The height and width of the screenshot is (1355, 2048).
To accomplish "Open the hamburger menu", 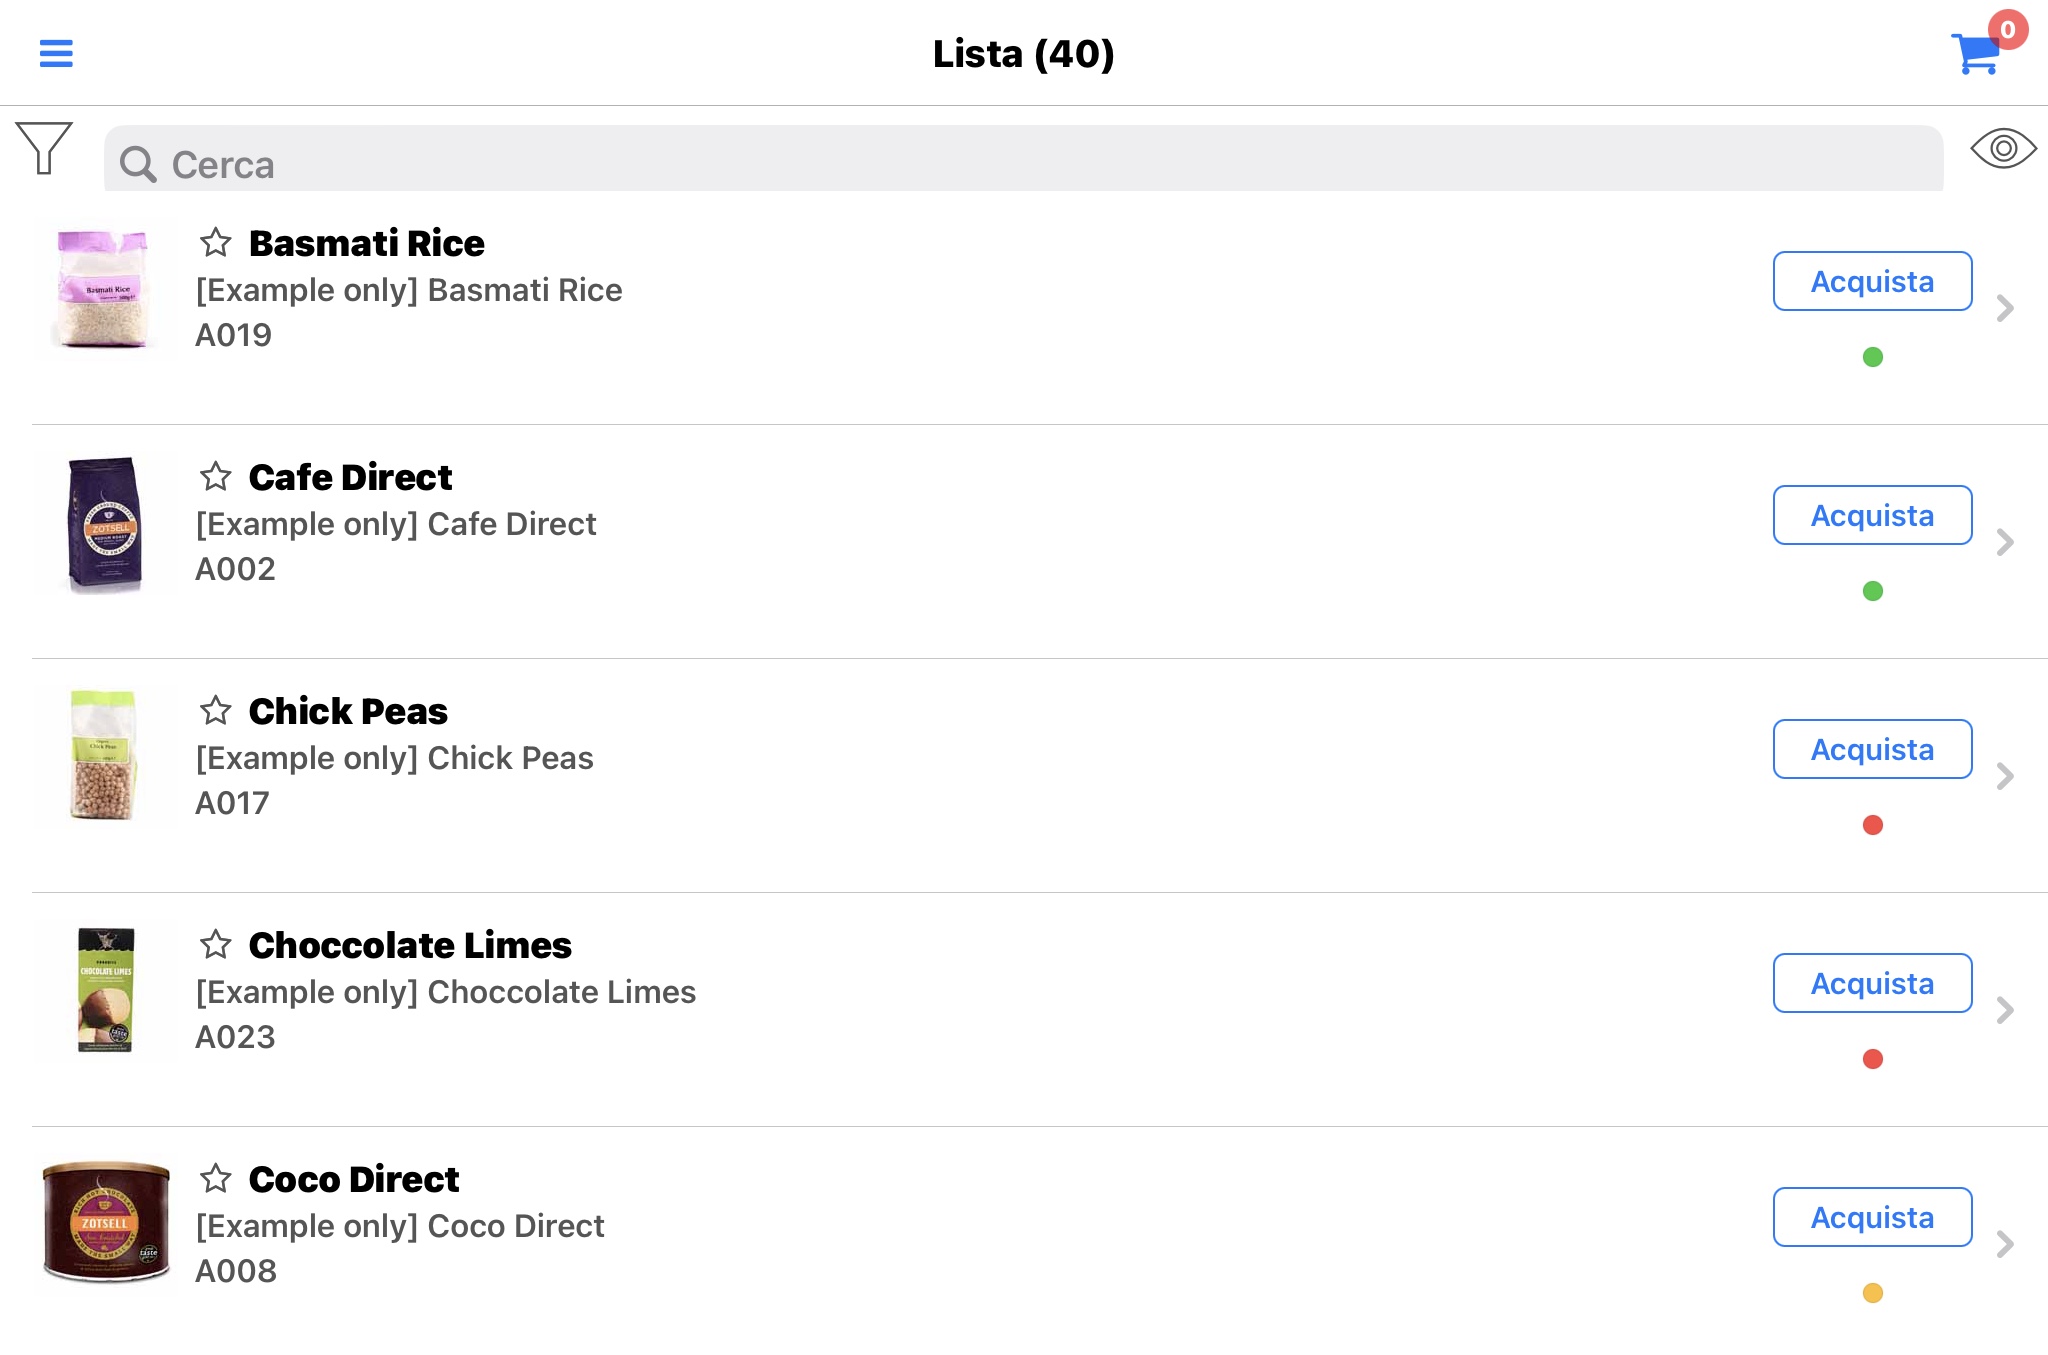I will (x=56, y=53).
